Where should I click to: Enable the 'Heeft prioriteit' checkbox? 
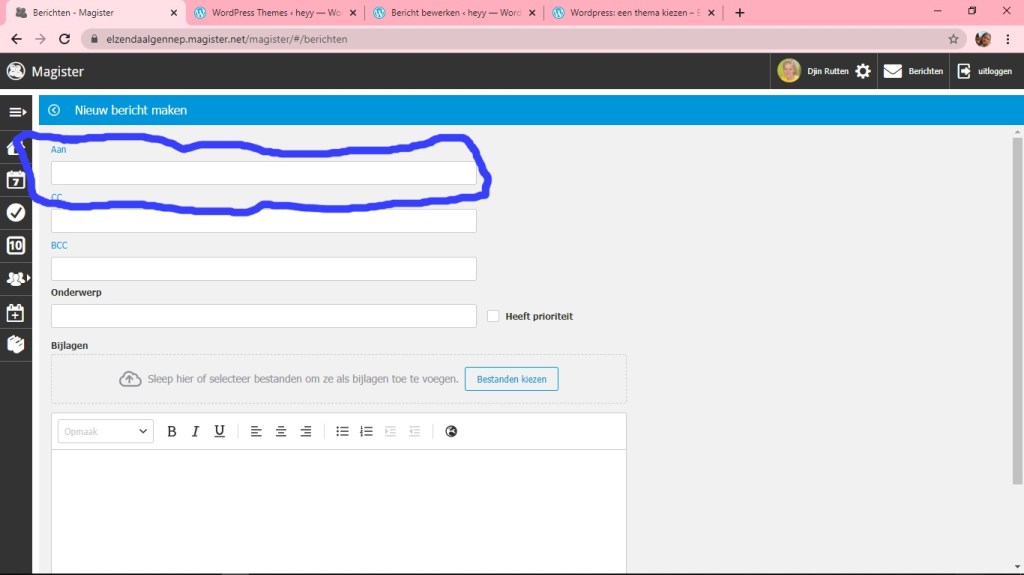[x=493, y=316]
